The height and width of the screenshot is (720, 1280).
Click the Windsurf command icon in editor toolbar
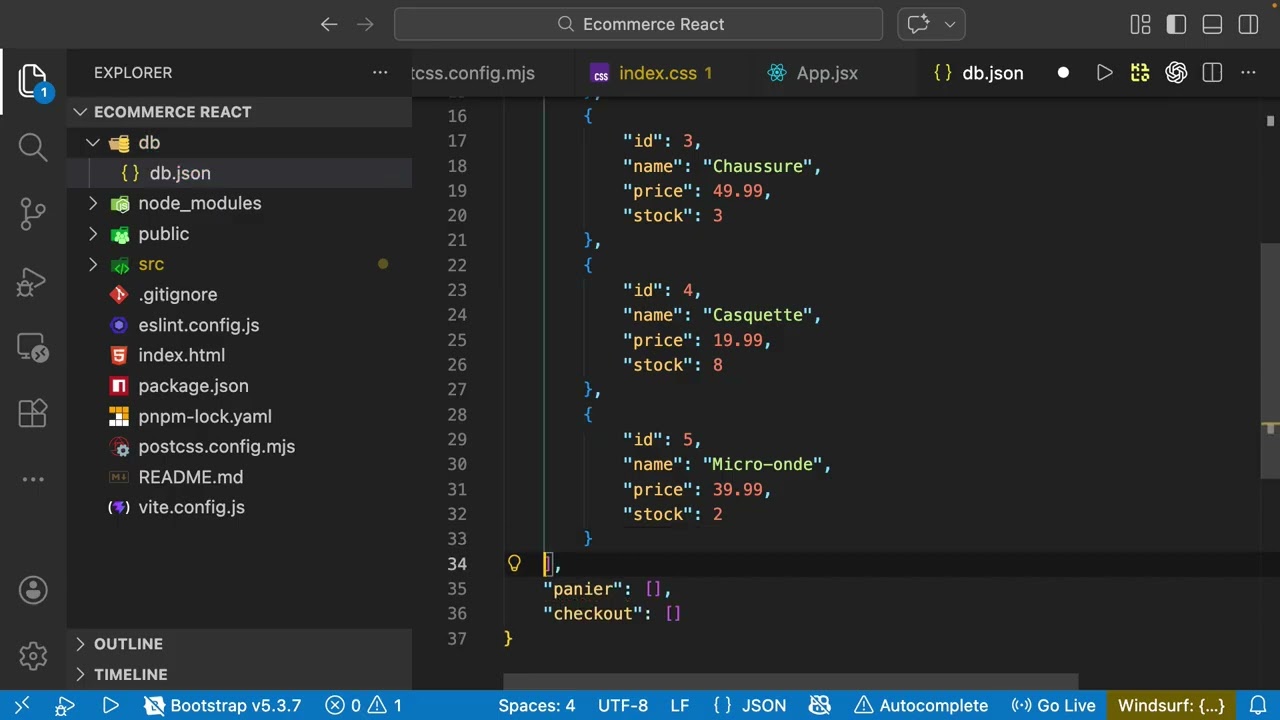(x=1140, y=73)
